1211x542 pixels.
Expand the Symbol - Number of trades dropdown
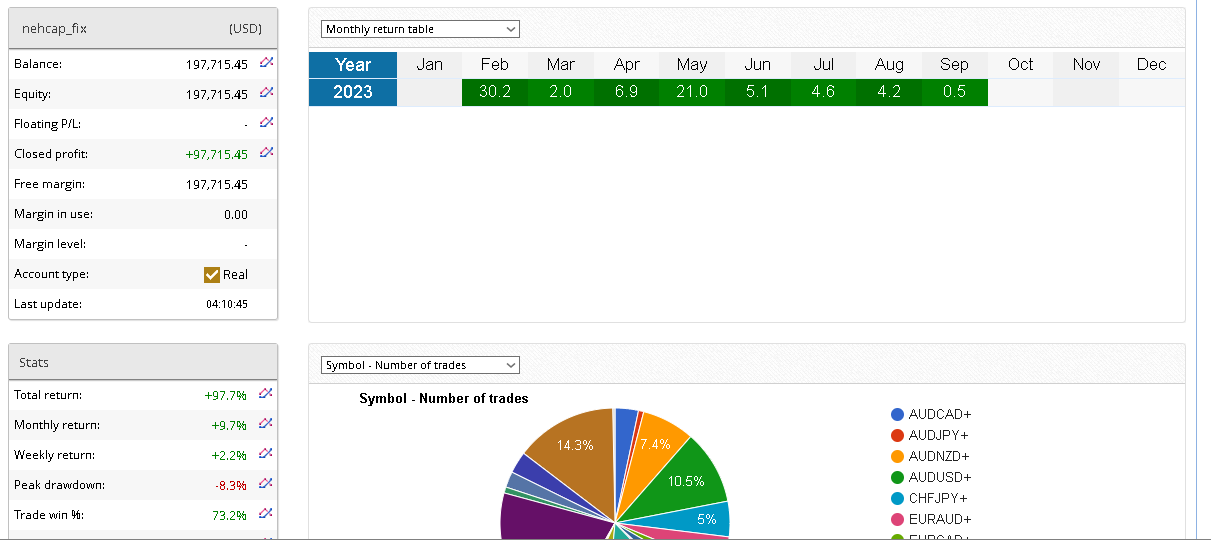coord(420,365)
